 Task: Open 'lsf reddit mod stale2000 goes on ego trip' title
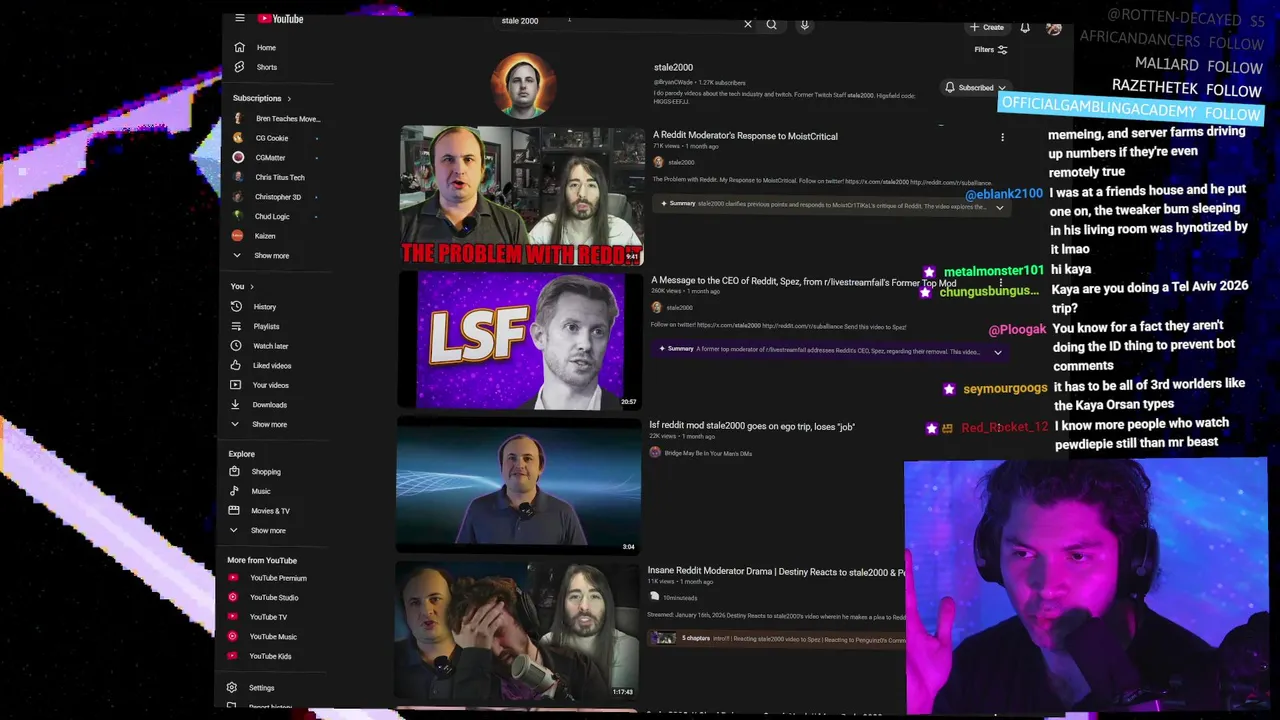[752, 426]
